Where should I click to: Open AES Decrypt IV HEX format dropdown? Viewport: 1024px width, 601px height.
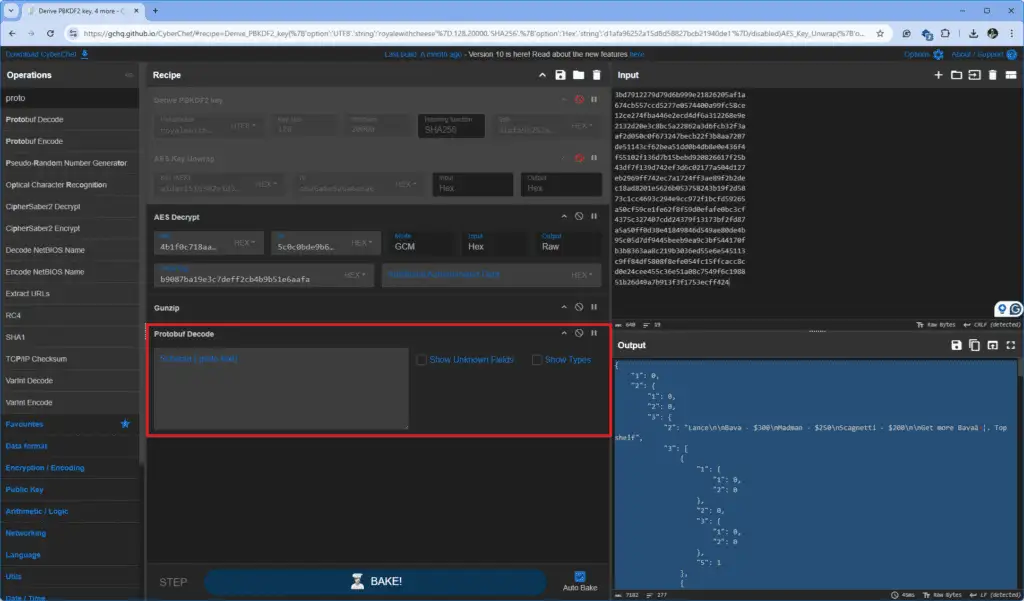tap(362, 243)
